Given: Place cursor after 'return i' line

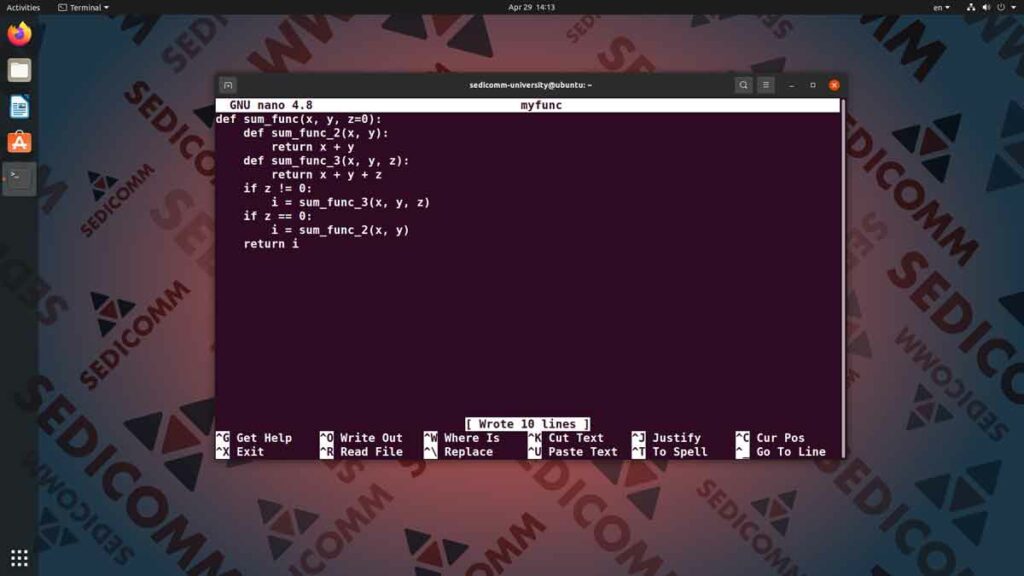Looking at the screenshot, I should (x=300, y=244).
